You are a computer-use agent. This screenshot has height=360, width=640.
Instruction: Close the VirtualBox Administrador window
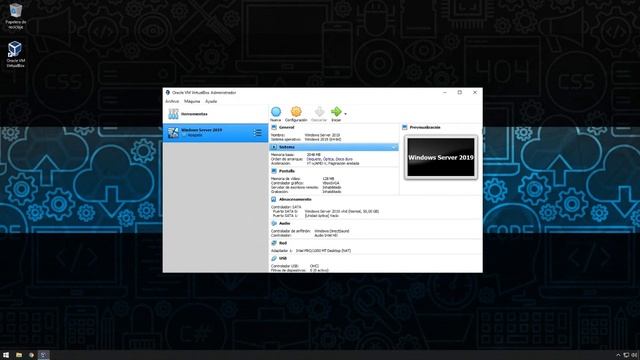tap(475, 93)
